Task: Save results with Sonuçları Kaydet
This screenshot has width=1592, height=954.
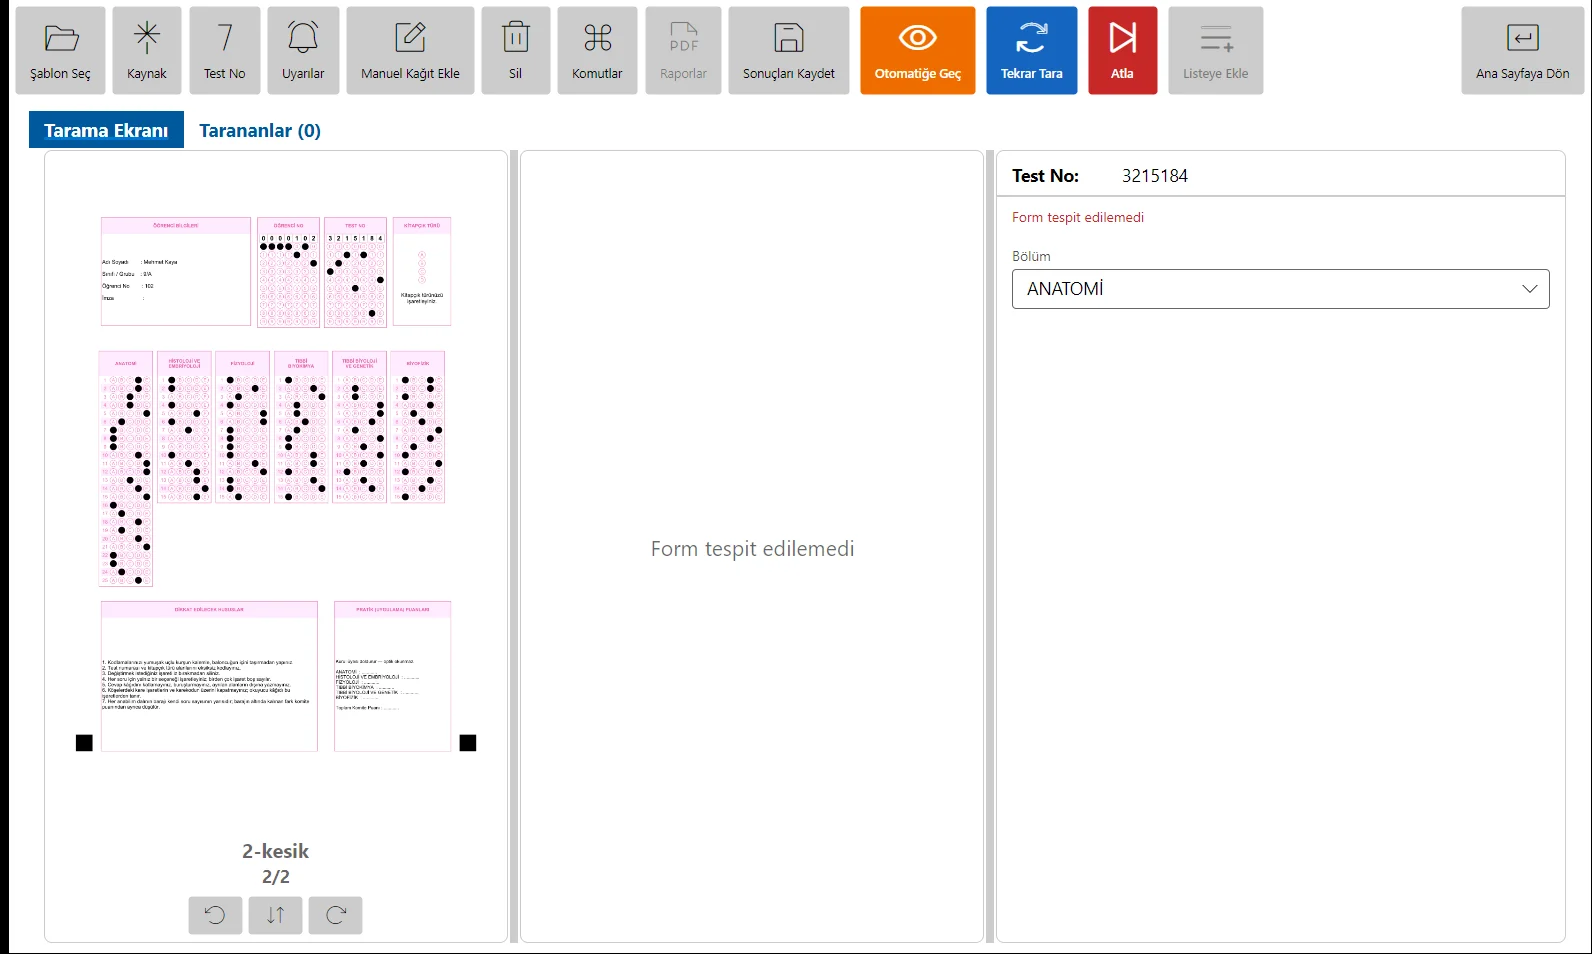Action: (789, 51)
